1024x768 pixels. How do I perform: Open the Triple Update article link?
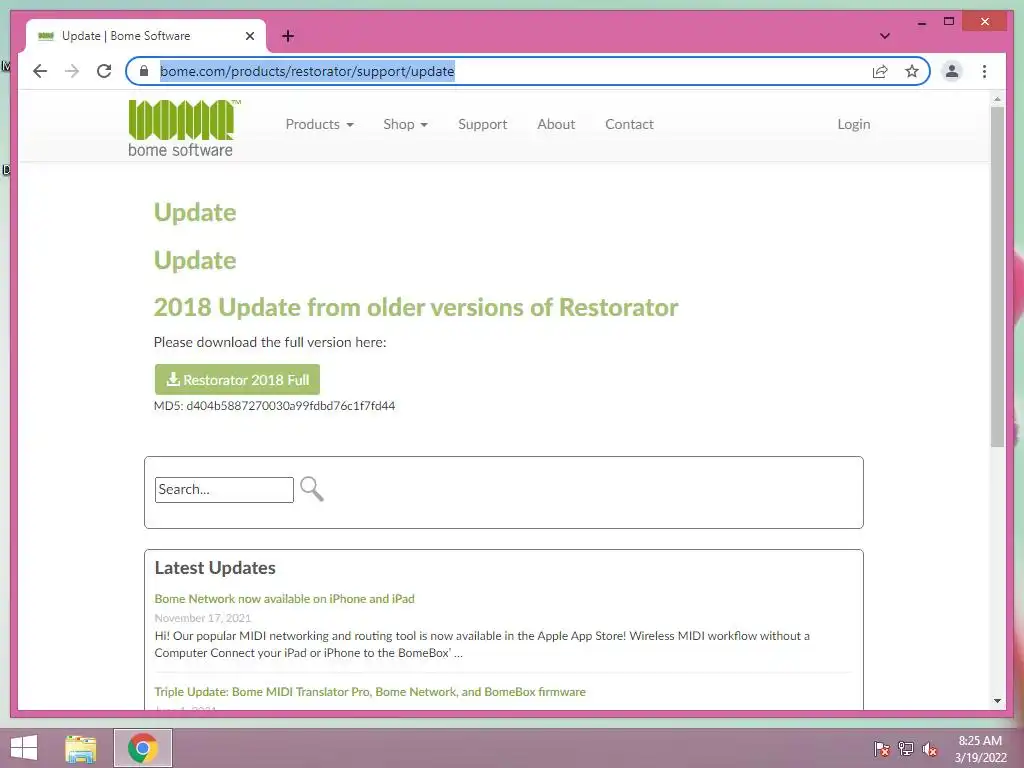370,692
